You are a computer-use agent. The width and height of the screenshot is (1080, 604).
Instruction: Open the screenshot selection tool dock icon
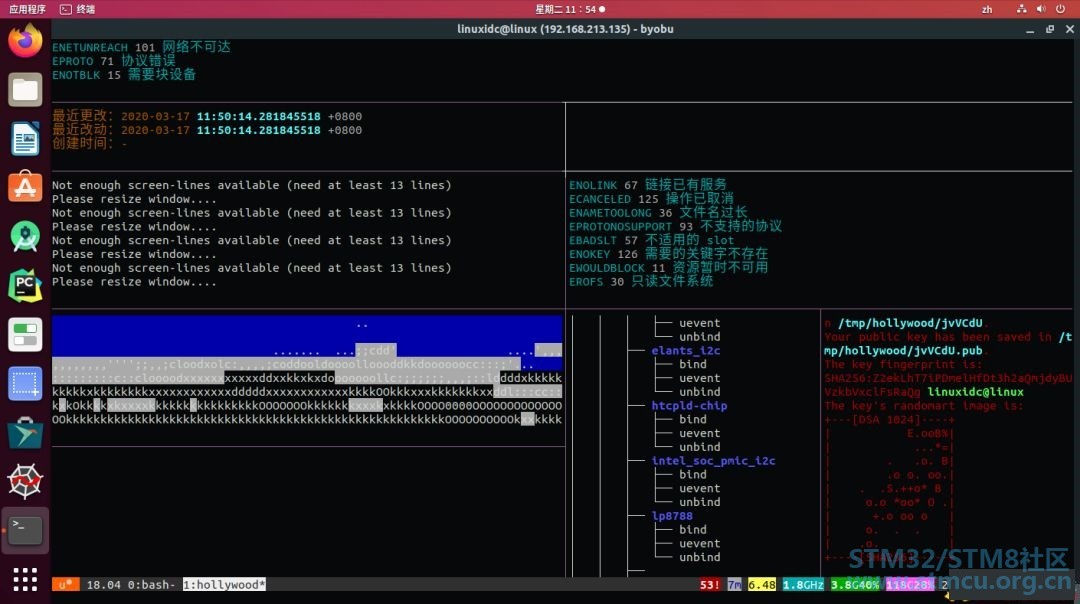click(x=25, y=384)
